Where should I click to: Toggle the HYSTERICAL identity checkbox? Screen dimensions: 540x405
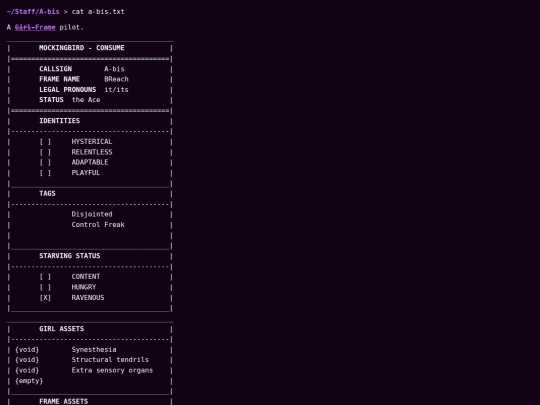[x=45, y=142]
